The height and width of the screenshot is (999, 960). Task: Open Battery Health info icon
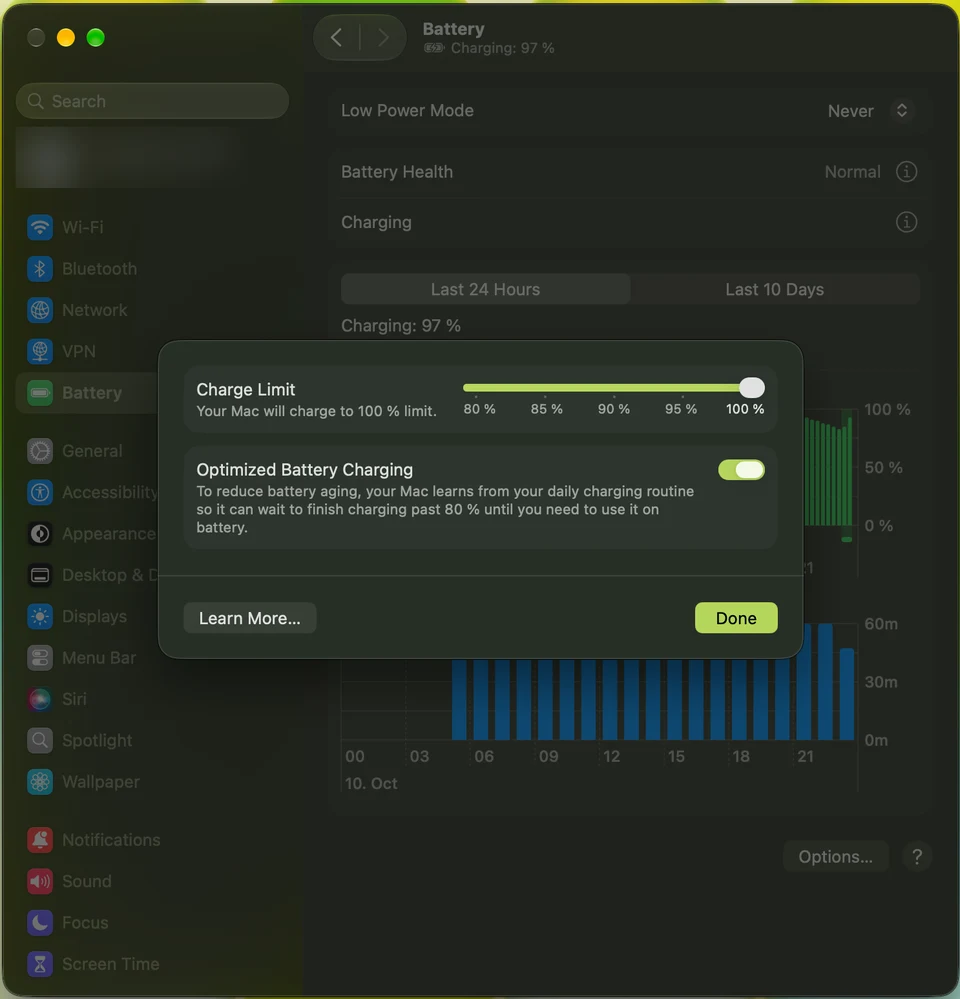pos(906,172)
